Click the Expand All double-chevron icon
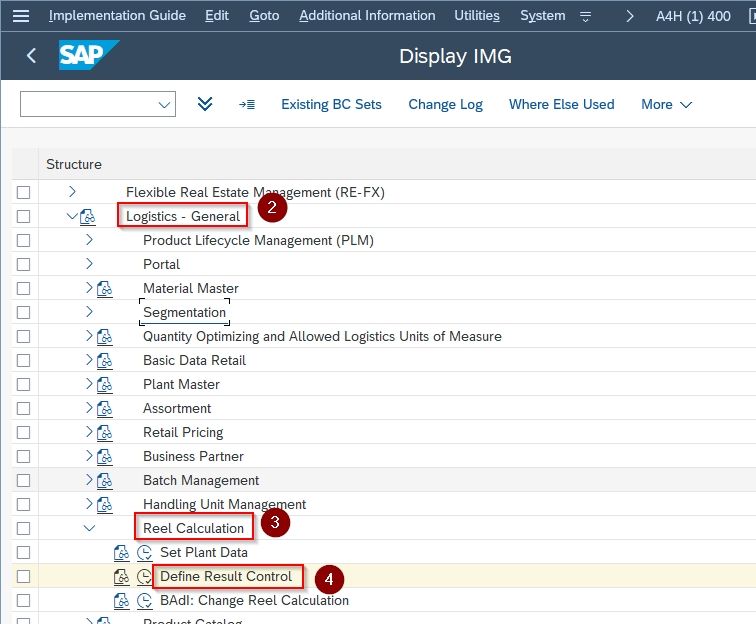The image size is (756, 624). pos(205,104)
